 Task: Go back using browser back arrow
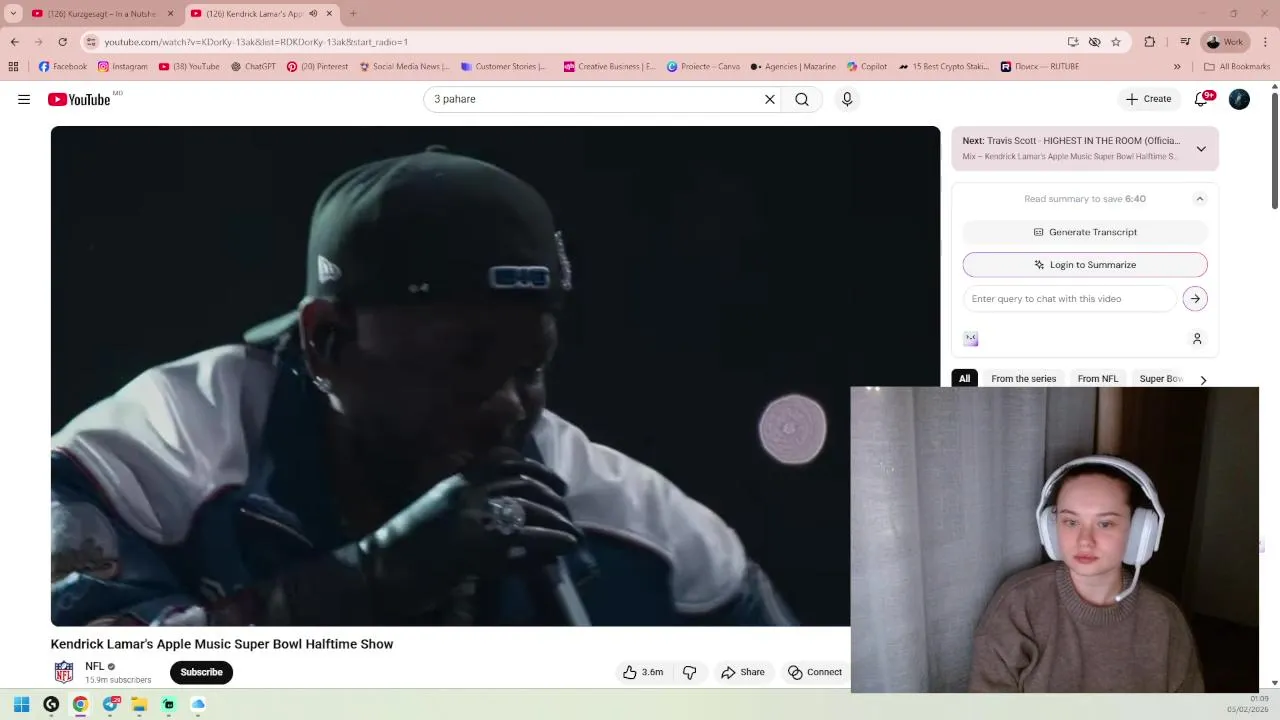[14, 42]
